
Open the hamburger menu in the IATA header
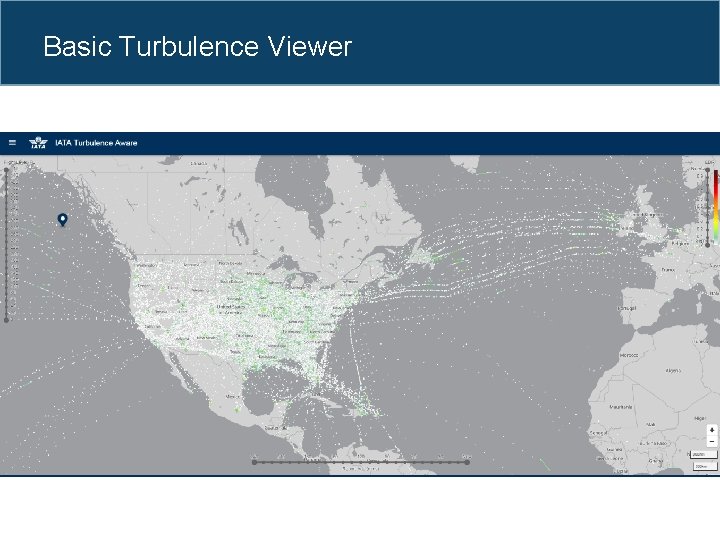pos(12,143)
